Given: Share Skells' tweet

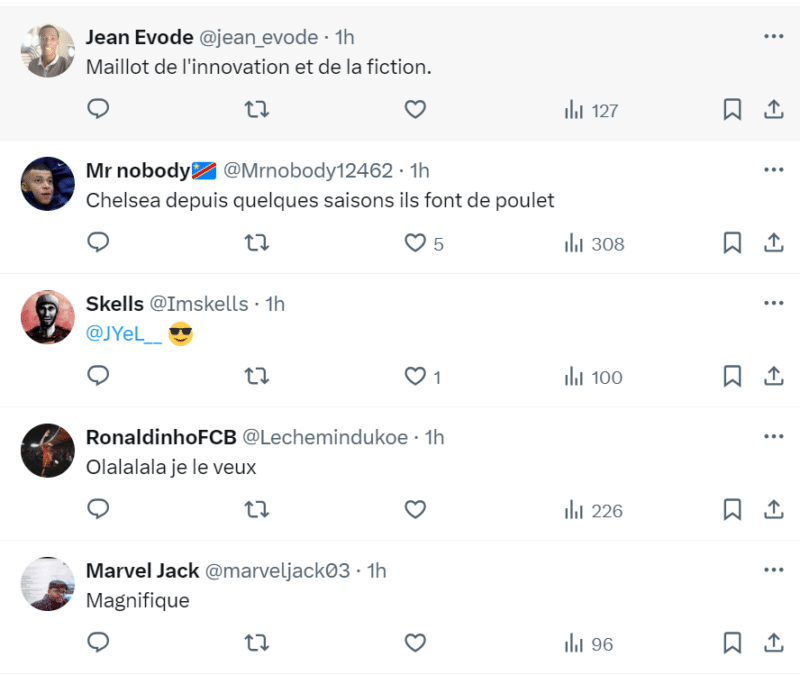Looking at the screenshot, I should click(x=773, y=377).
